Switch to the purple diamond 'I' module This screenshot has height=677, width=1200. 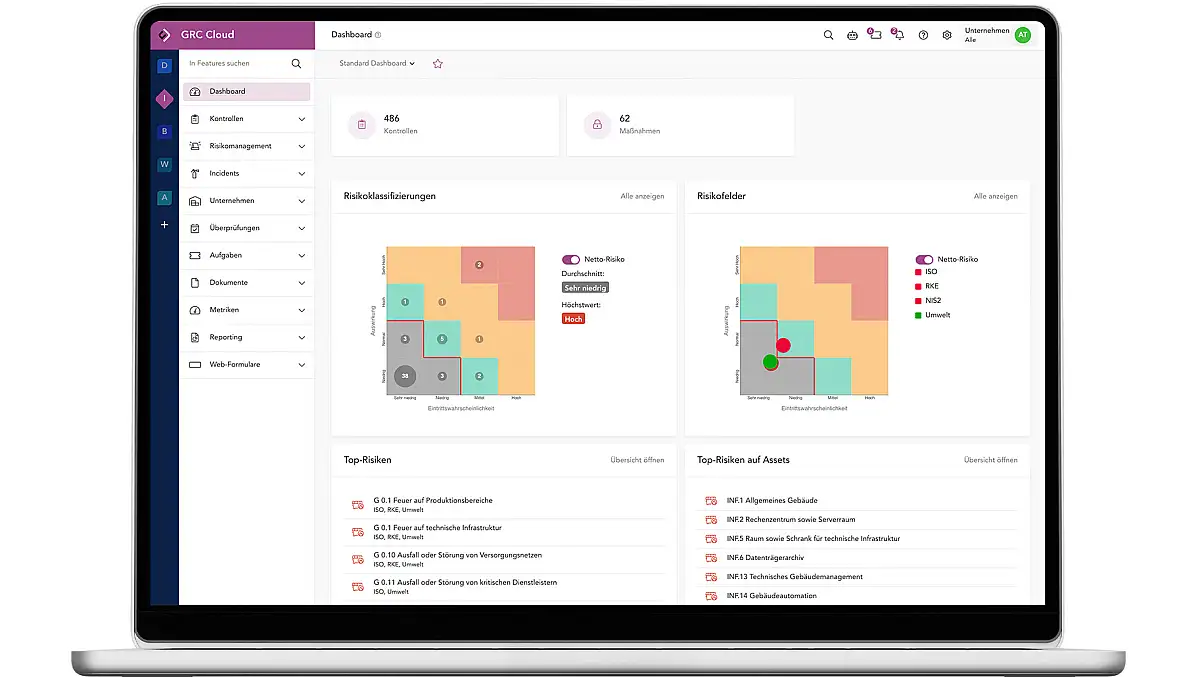coord(165,98)
